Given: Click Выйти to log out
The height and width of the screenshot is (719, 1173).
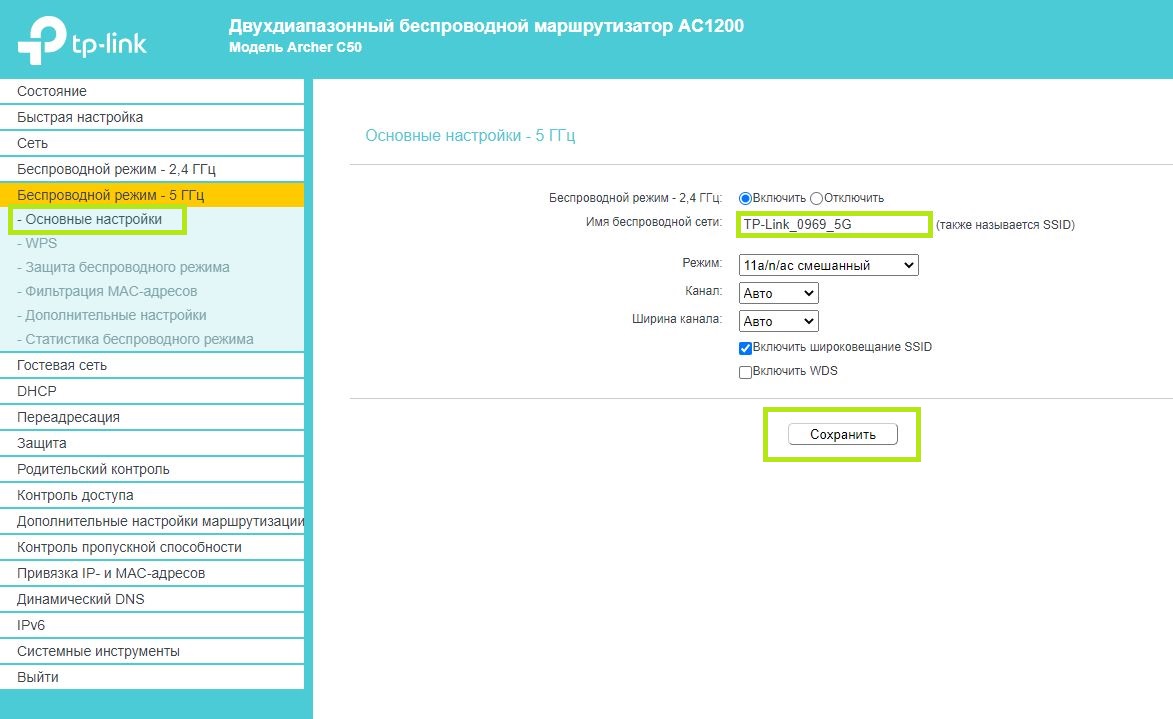Looking at the screenshot, I should click(x=38, y=677).
